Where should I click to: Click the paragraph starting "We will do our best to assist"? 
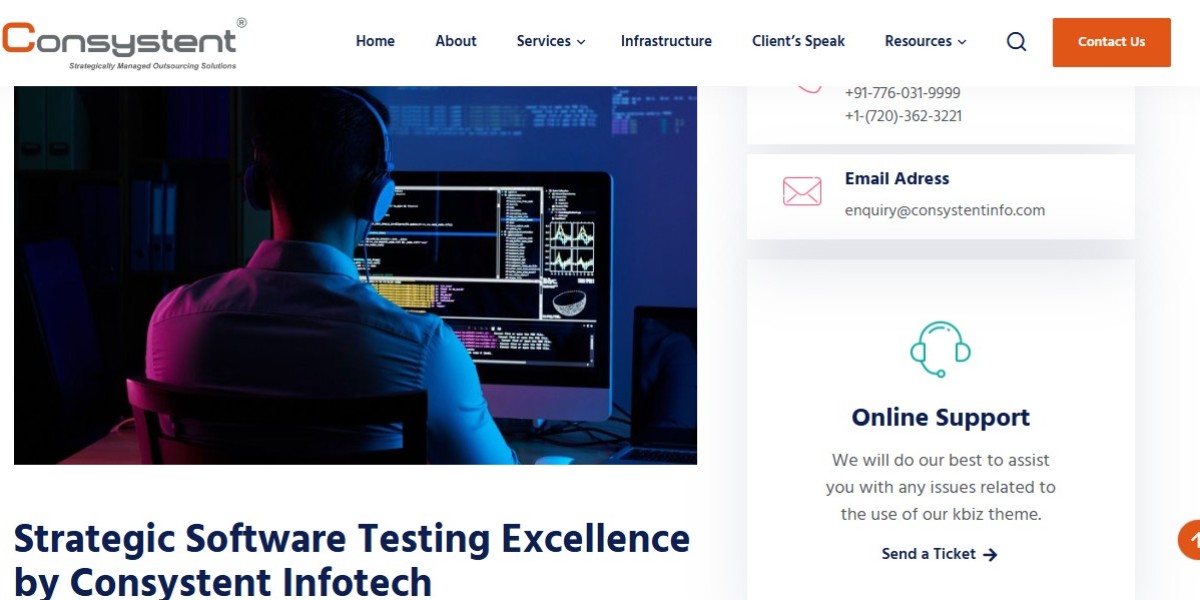[940, 487]
